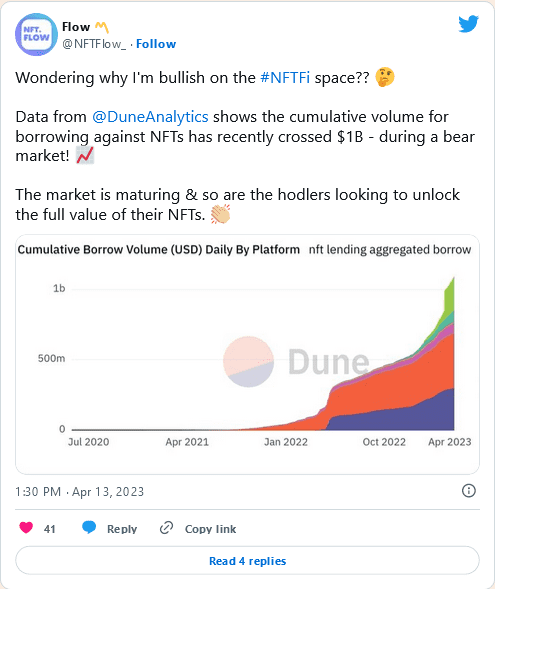Click Read 4 replies button
This screenshot has height=654, width=550.
point(247,561)
